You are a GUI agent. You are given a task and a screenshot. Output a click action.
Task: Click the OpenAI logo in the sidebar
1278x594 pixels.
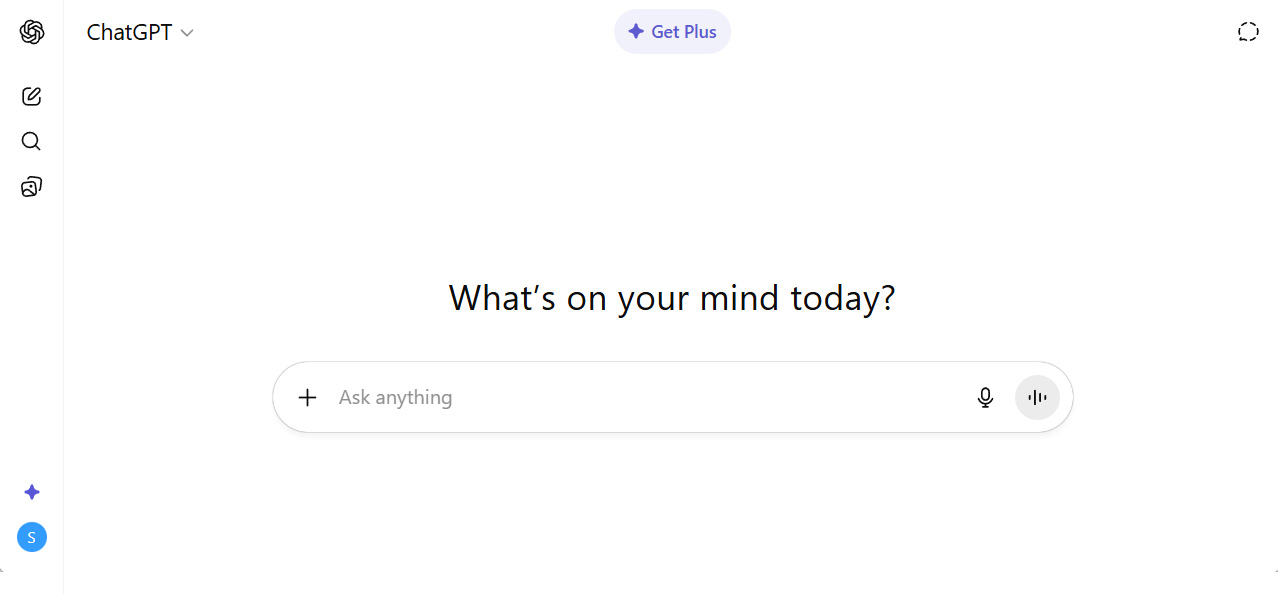click(32, 32)
